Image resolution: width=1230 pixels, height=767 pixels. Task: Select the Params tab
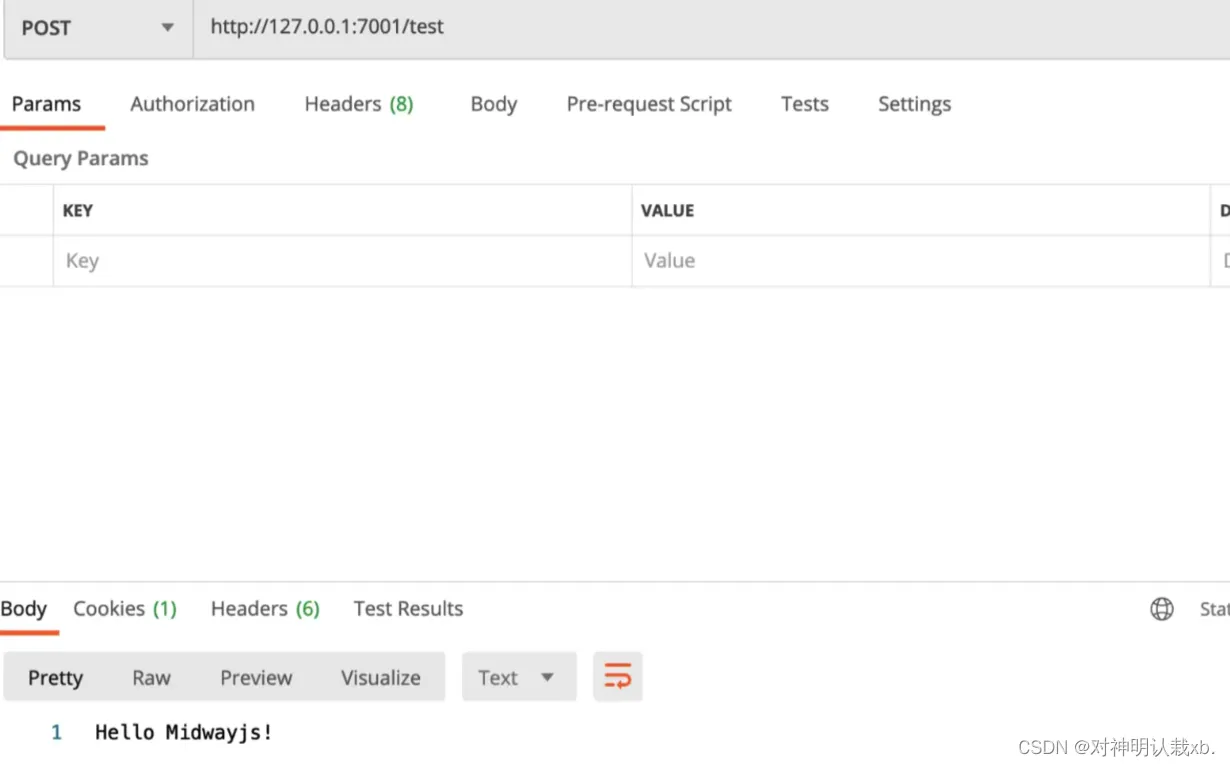tap(46, 104)
